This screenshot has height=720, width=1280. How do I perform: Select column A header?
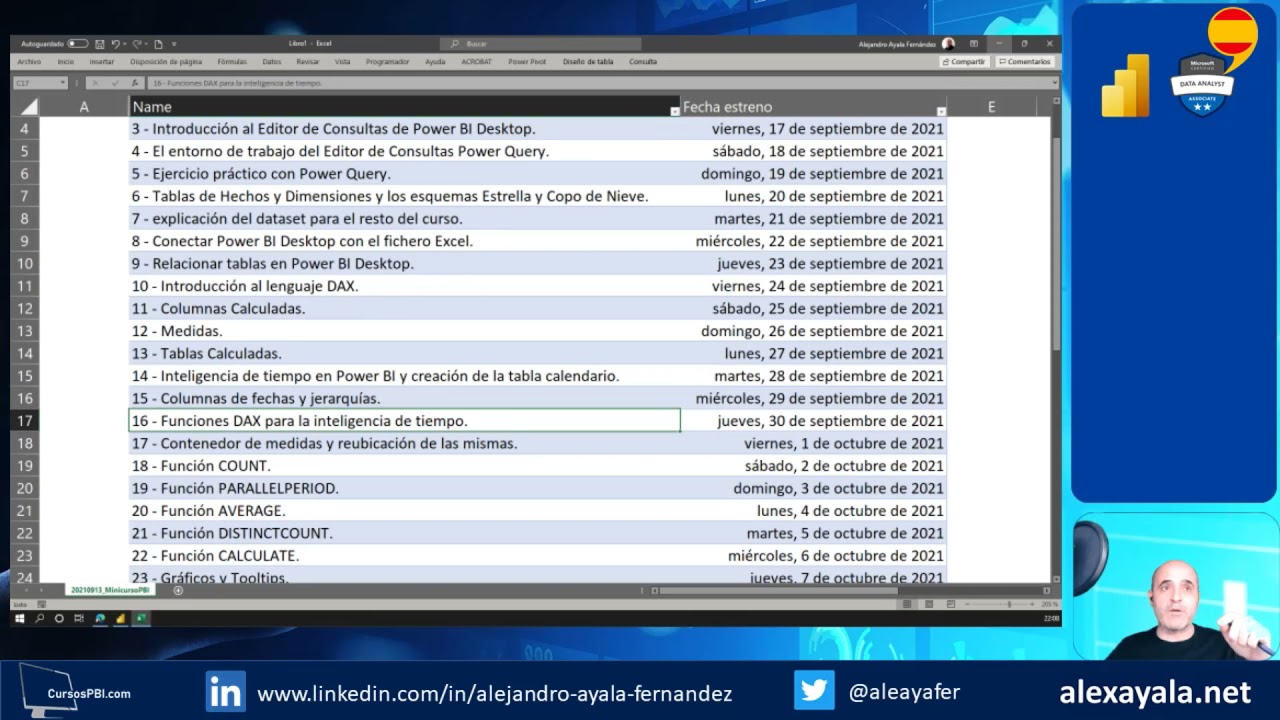click(x=84, y=107)
